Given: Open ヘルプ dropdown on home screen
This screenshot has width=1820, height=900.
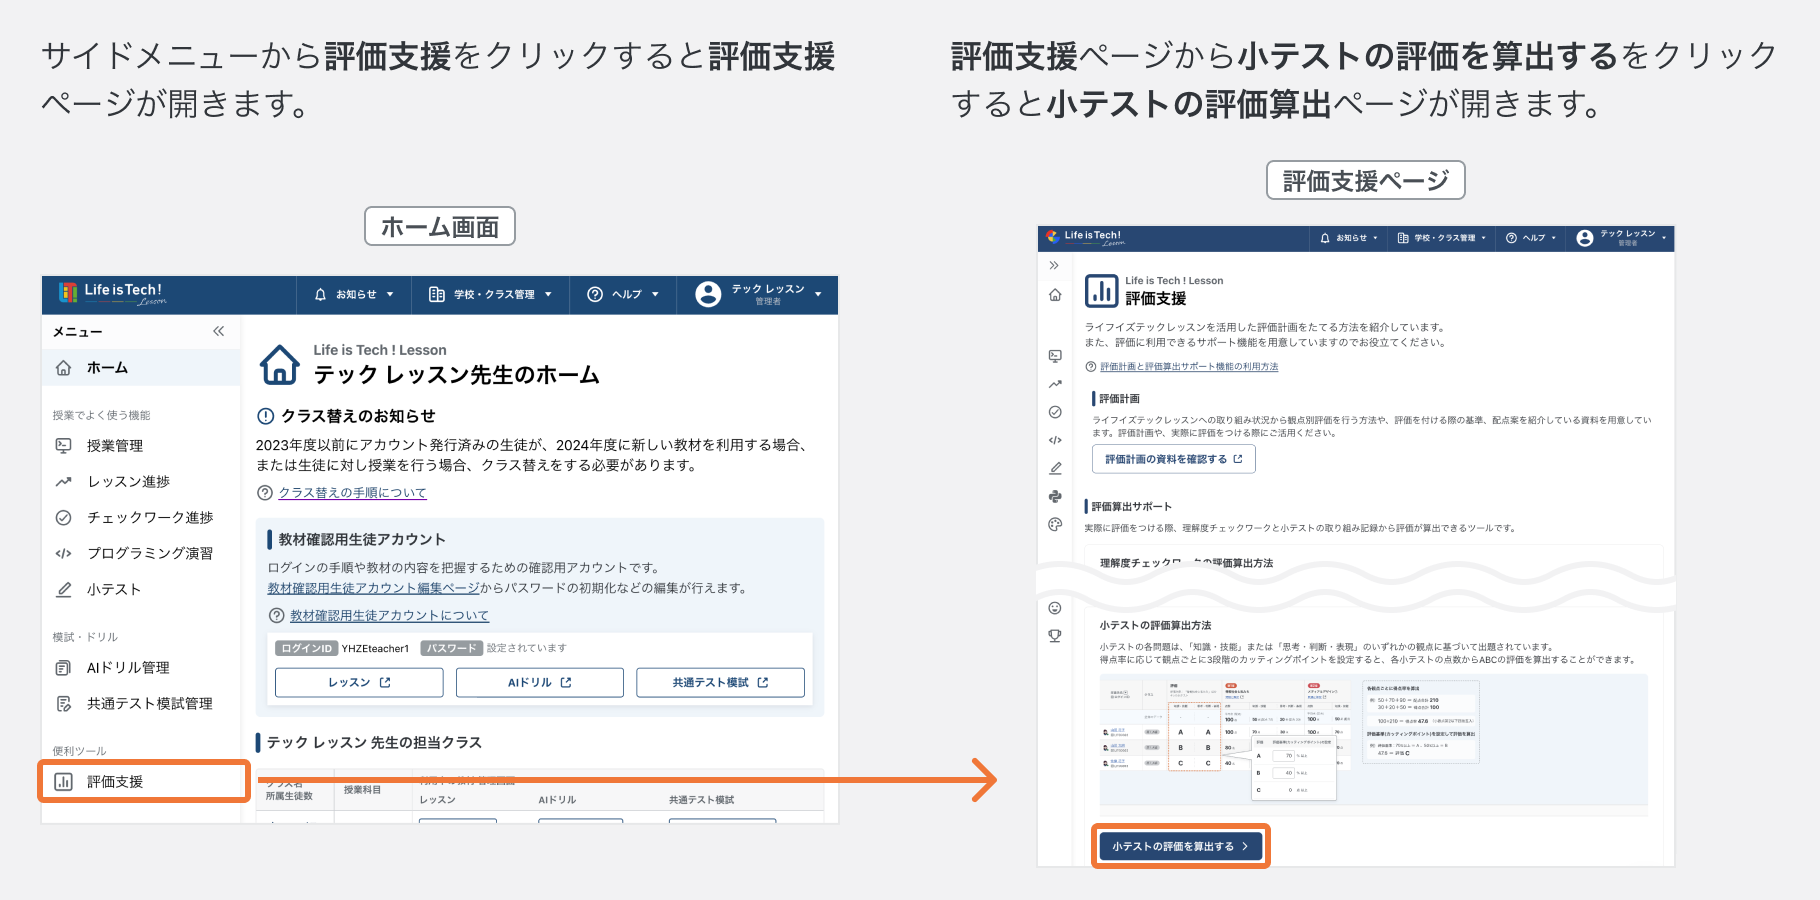Looking at the screenshot, I should 623,295.
